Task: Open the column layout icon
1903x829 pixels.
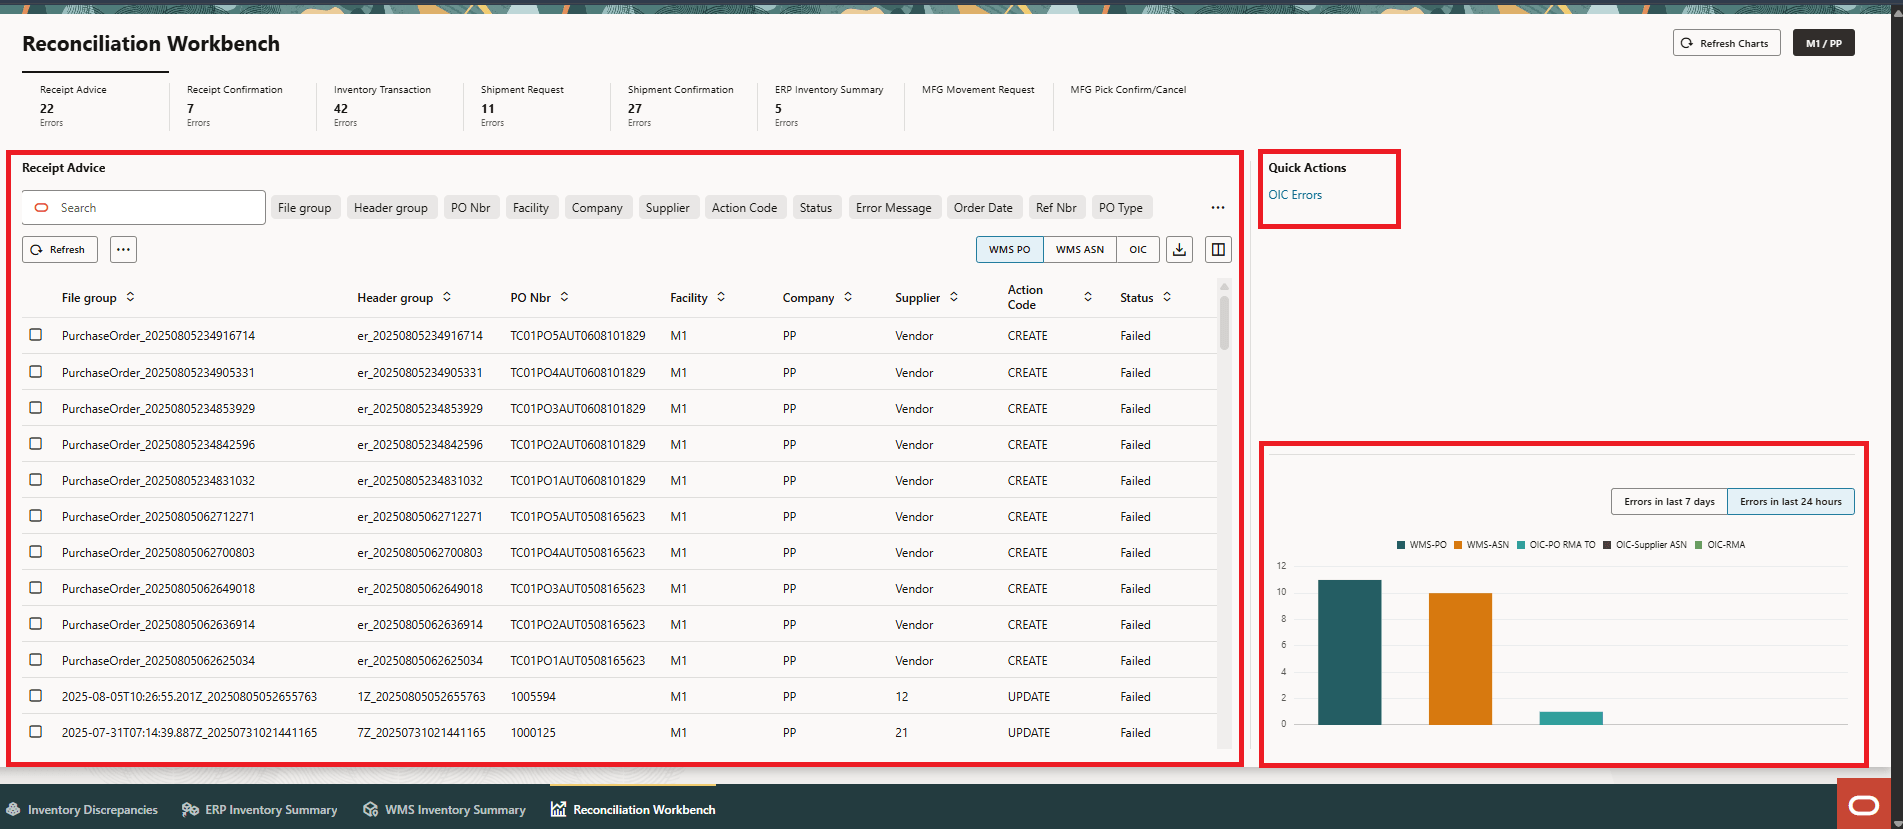Action: click(1218, 250)
